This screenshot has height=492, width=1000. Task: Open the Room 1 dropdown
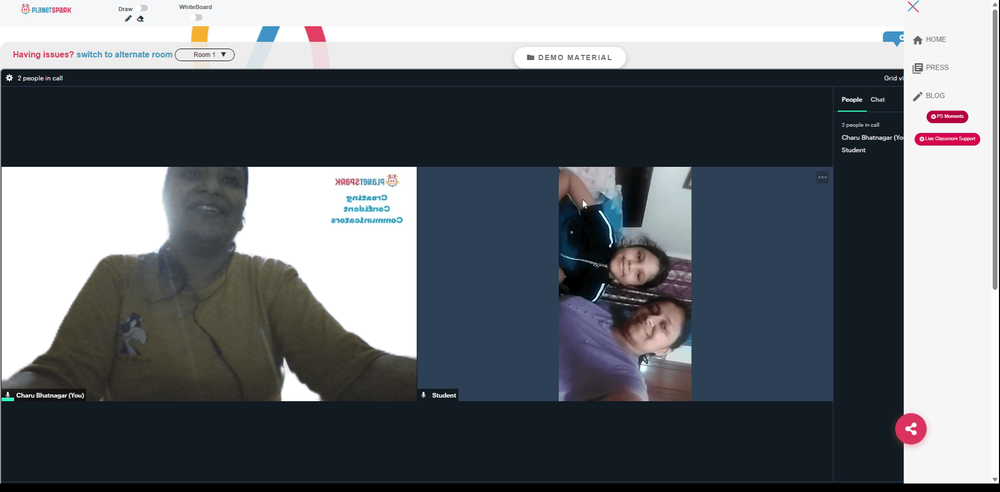(205, 55)
